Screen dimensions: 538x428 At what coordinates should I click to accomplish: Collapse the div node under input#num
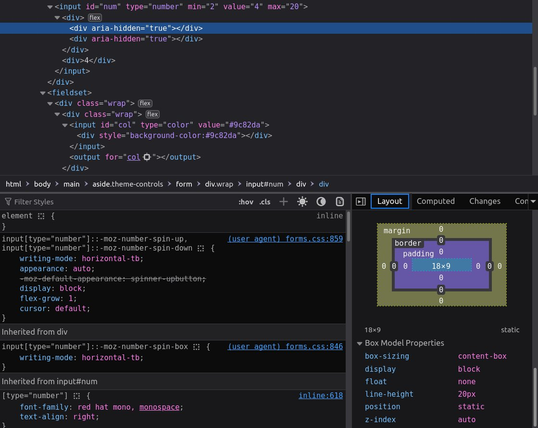click(57, 18)
